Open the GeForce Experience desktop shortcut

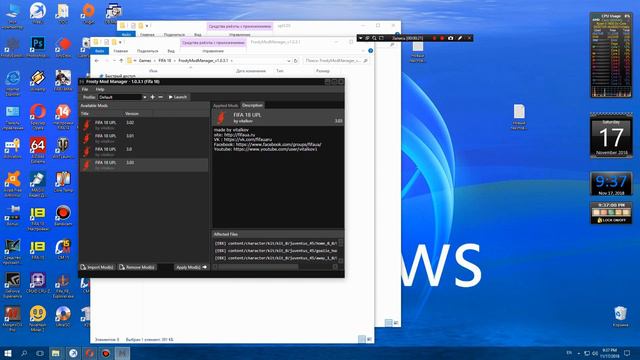tap(12, 286)
